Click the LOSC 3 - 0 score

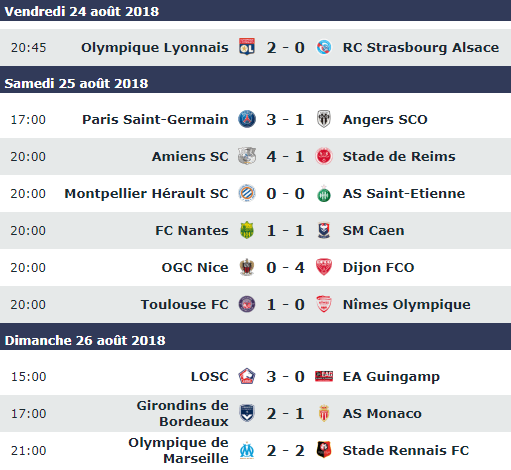pyautogui.click(x=285, y=377)
